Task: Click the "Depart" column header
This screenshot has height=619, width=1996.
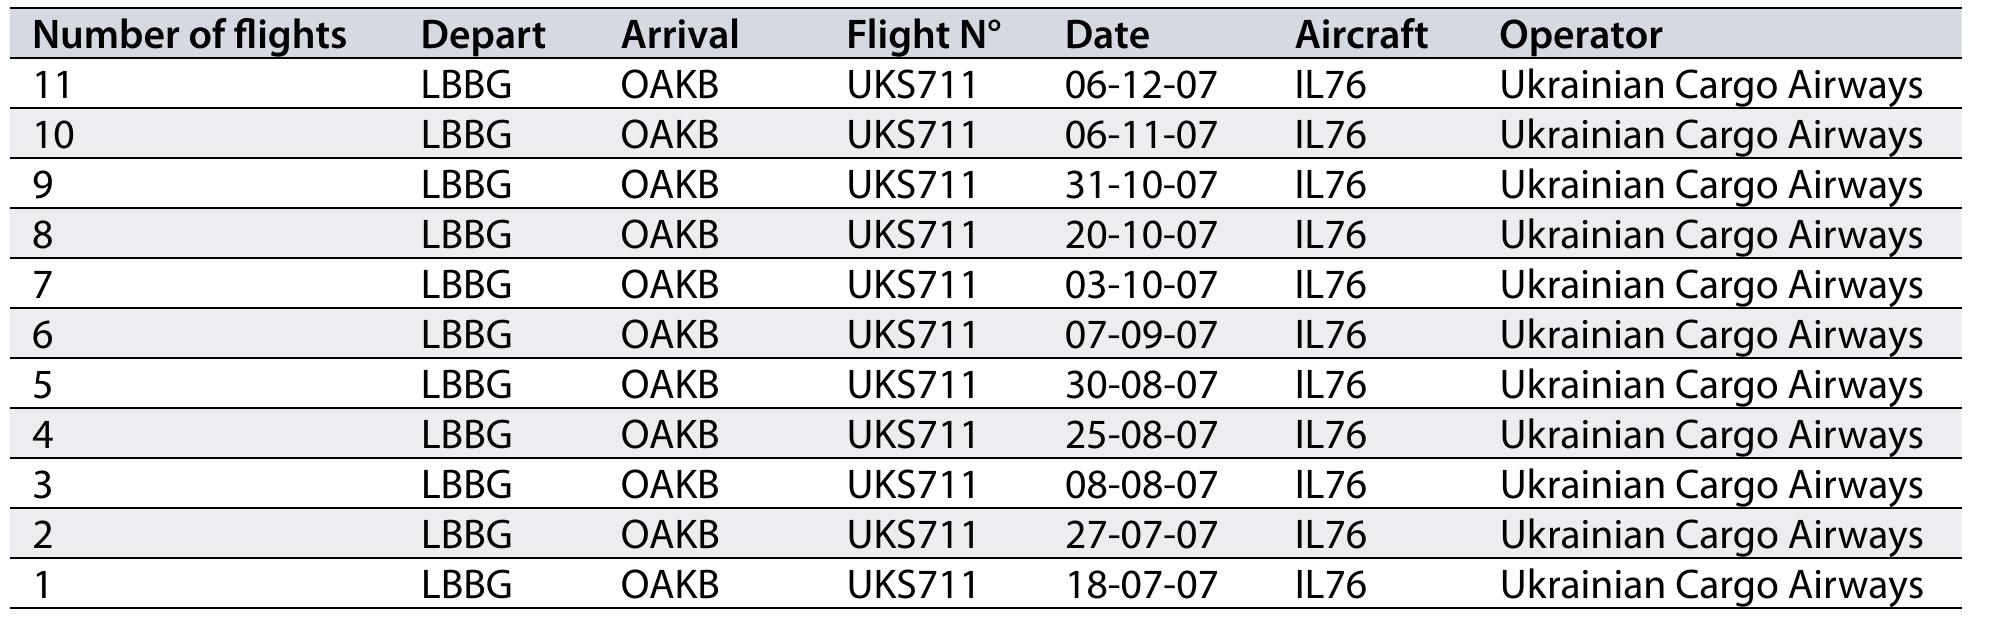Action: coord(483,35)
